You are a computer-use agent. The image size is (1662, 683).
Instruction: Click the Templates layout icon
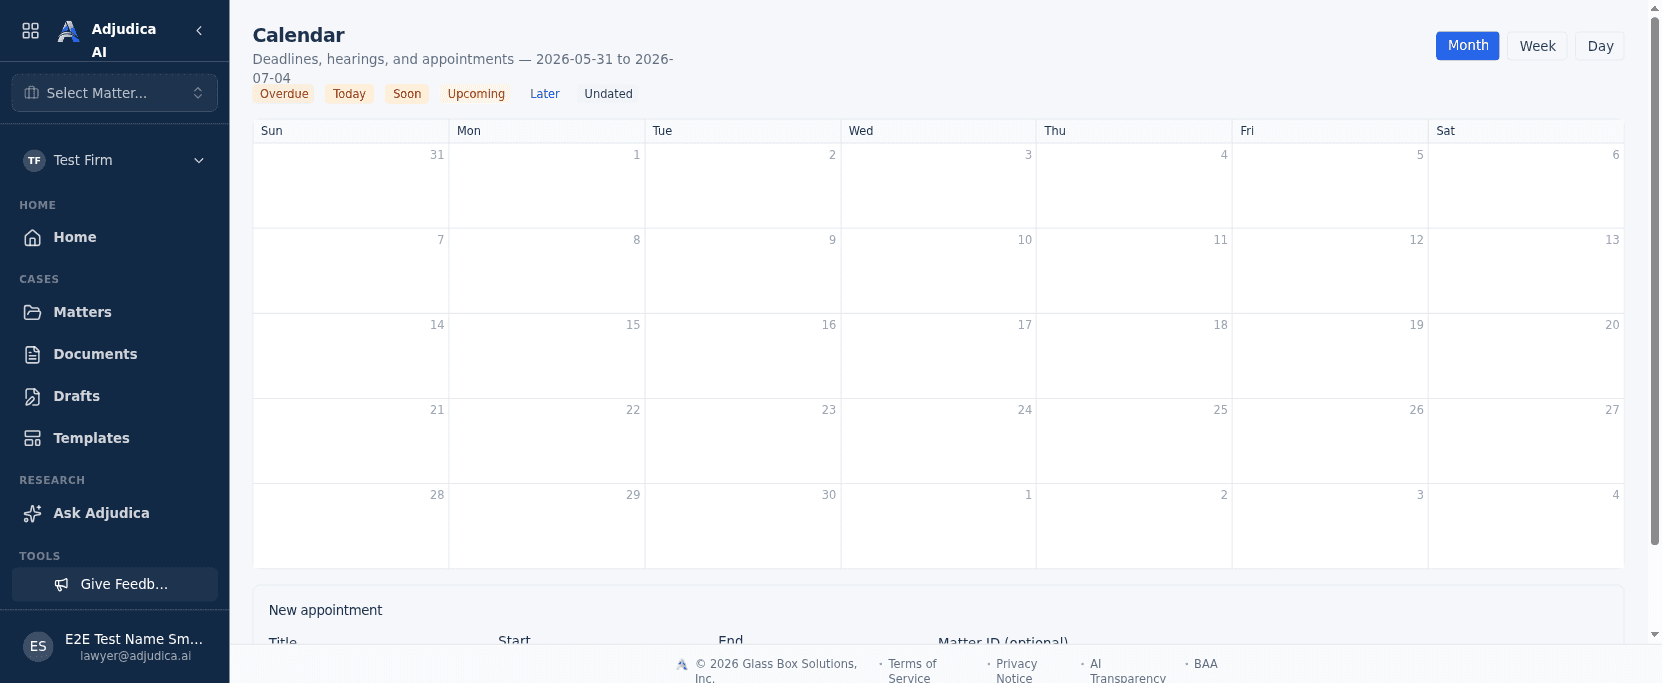point(33,438)
